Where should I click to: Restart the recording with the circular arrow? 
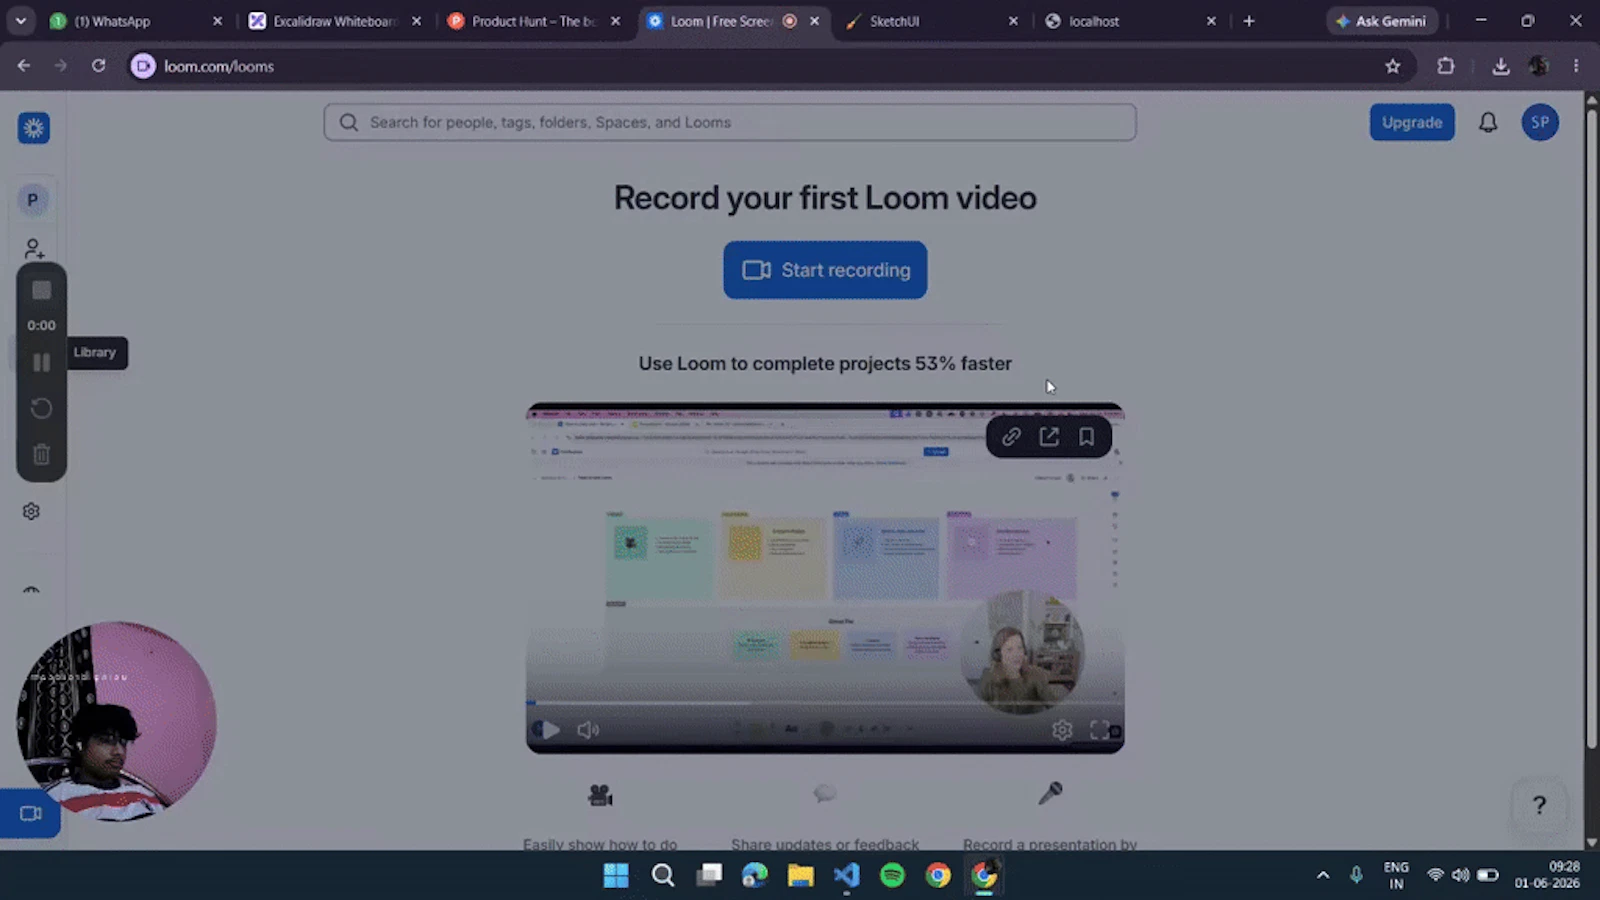pyautogui.click(x=41, y=408)
